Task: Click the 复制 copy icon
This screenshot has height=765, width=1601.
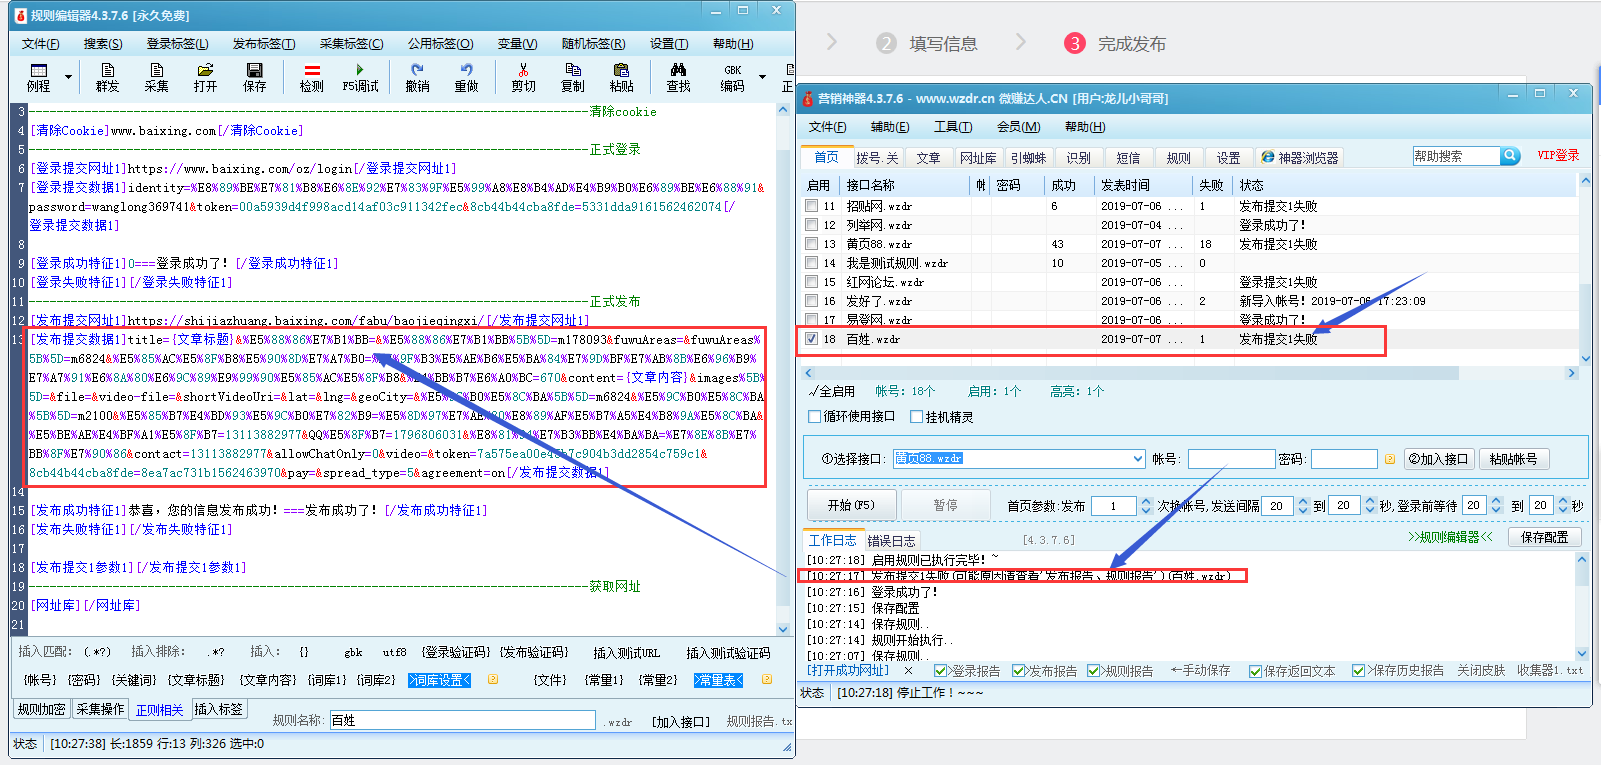Action: pyautogui.click(x=573, y=77)
